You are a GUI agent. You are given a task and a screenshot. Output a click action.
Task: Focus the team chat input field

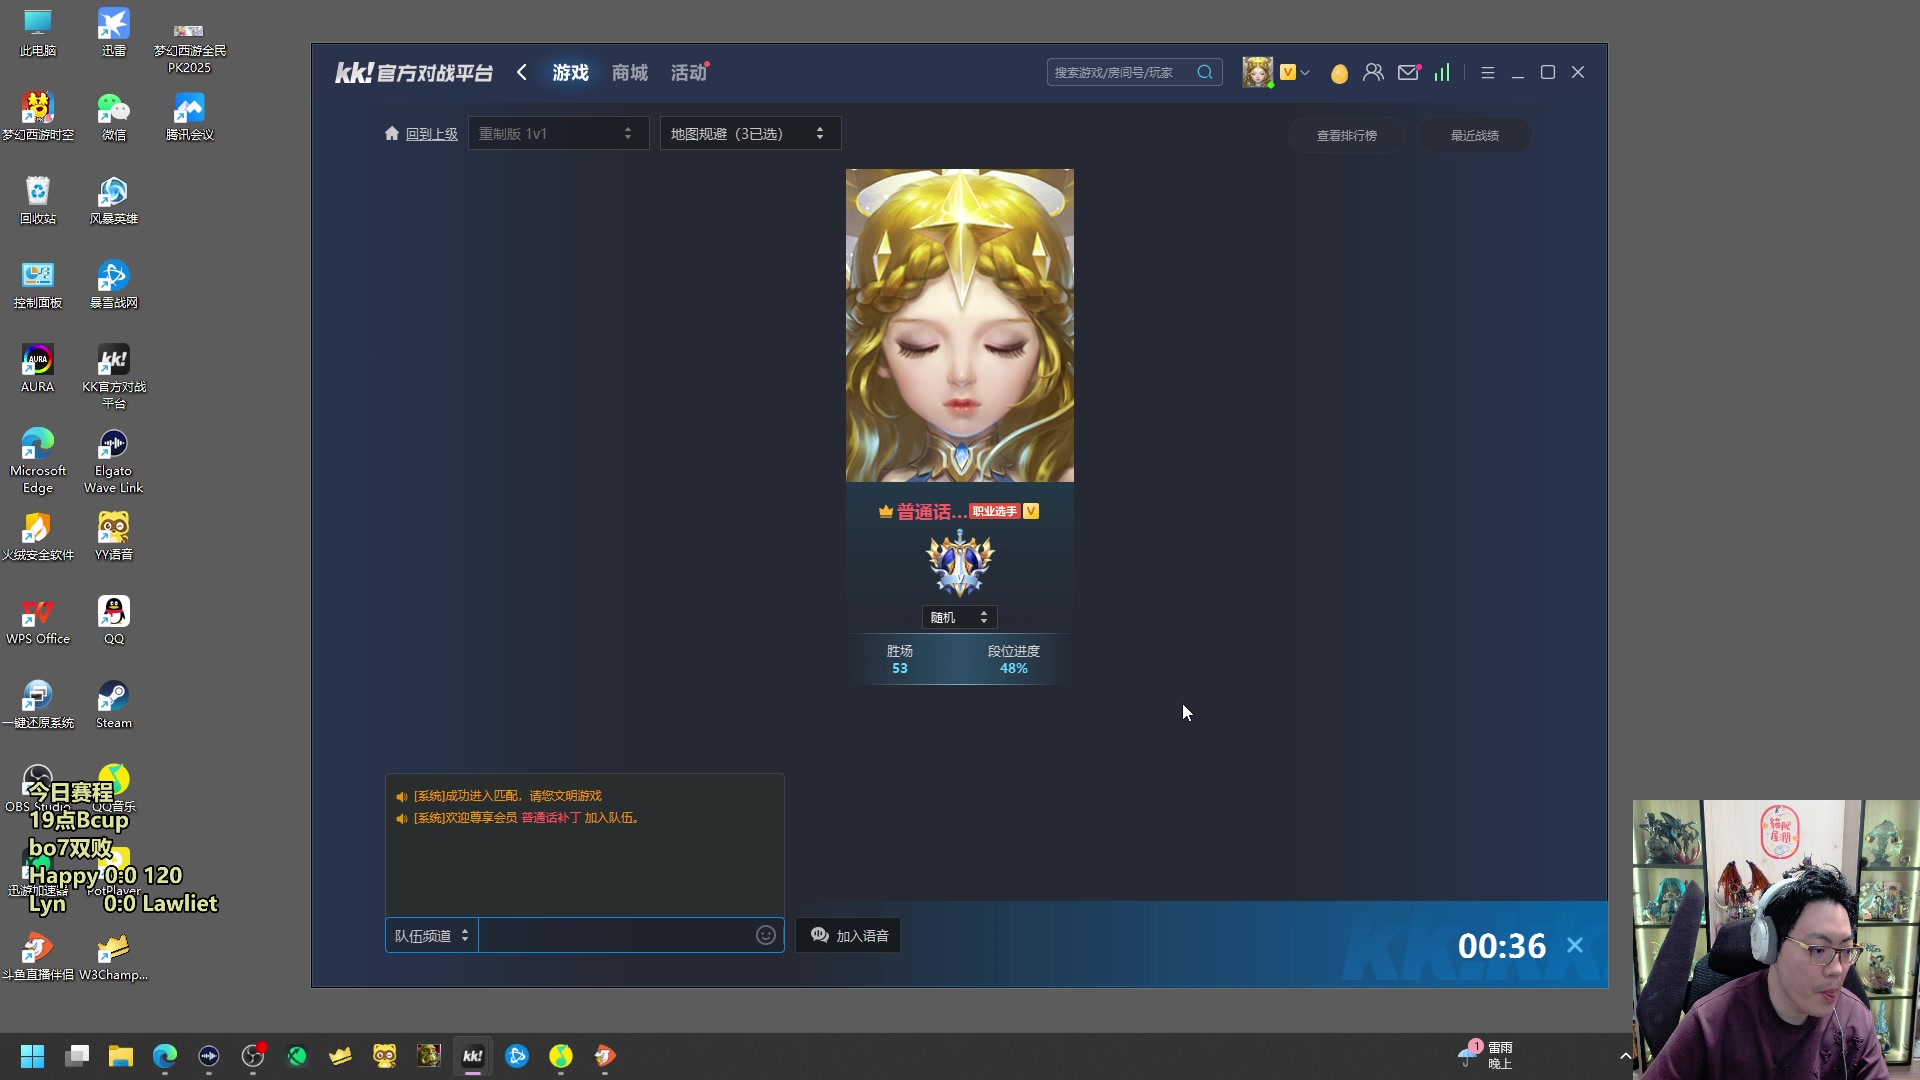[615, 935]
